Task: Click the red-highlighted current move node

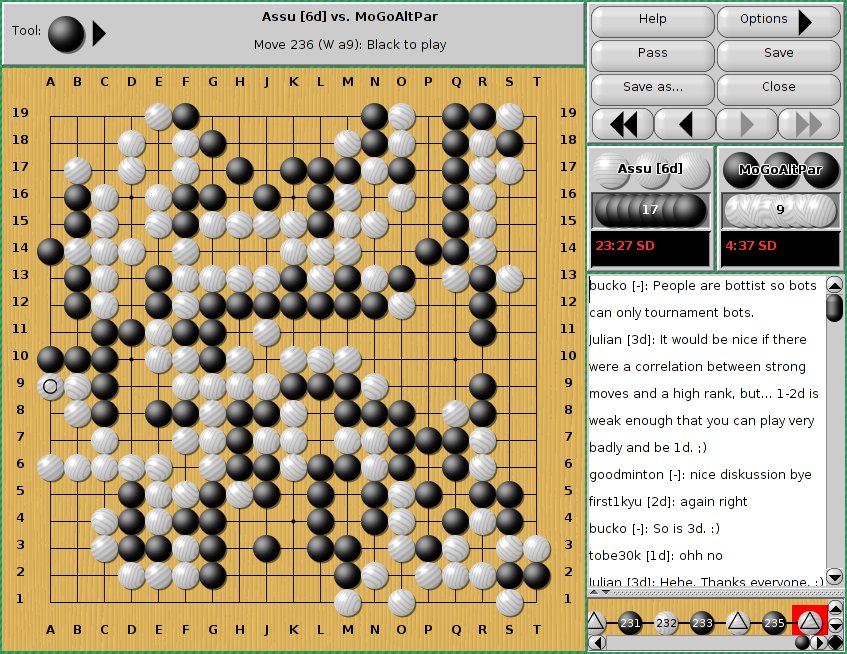Action: click(x=809, y=623)
